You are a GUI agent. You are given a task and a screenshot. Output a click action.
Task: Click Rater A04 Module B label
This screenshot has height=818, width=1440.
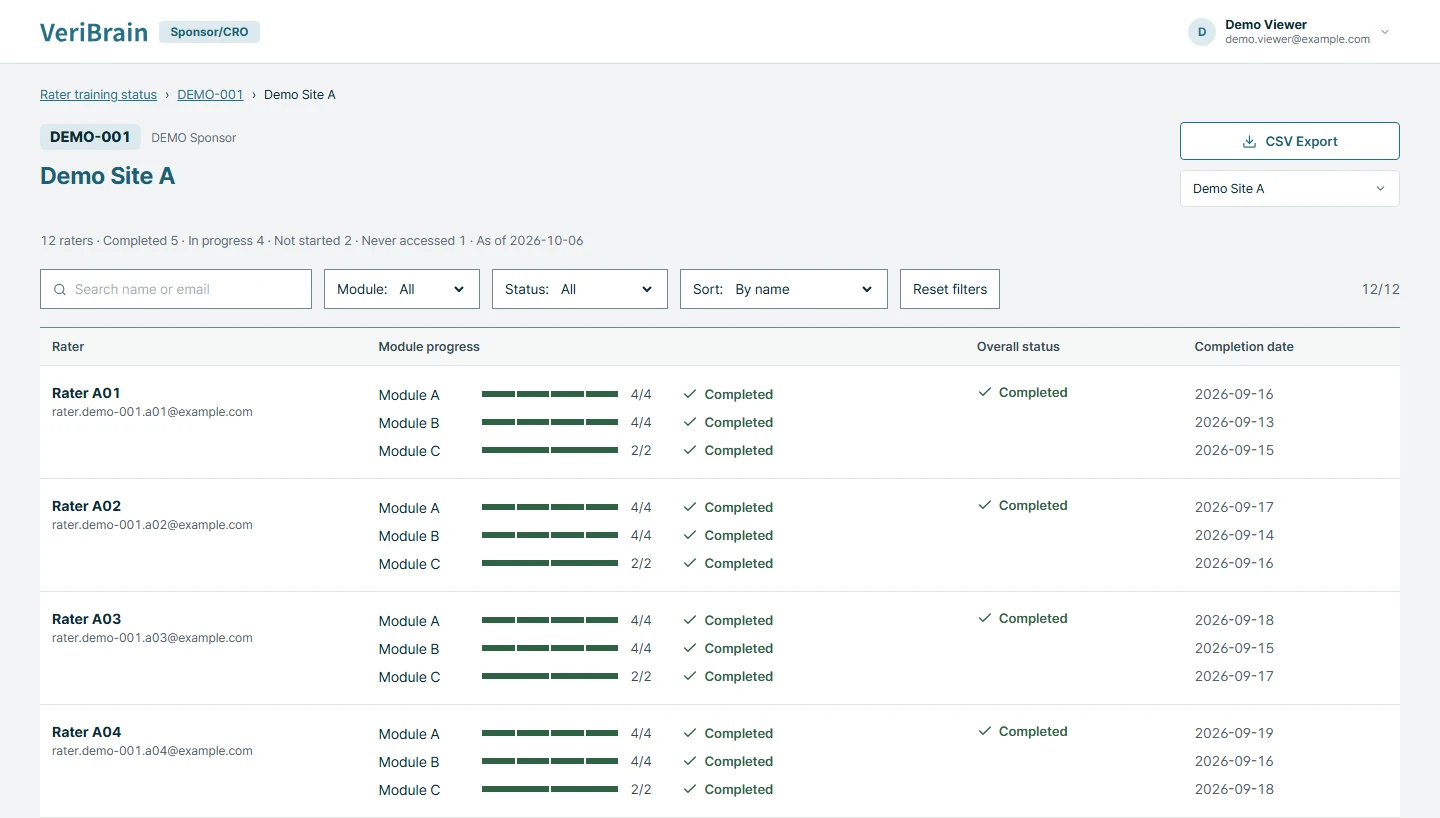(x=409, y=762)
